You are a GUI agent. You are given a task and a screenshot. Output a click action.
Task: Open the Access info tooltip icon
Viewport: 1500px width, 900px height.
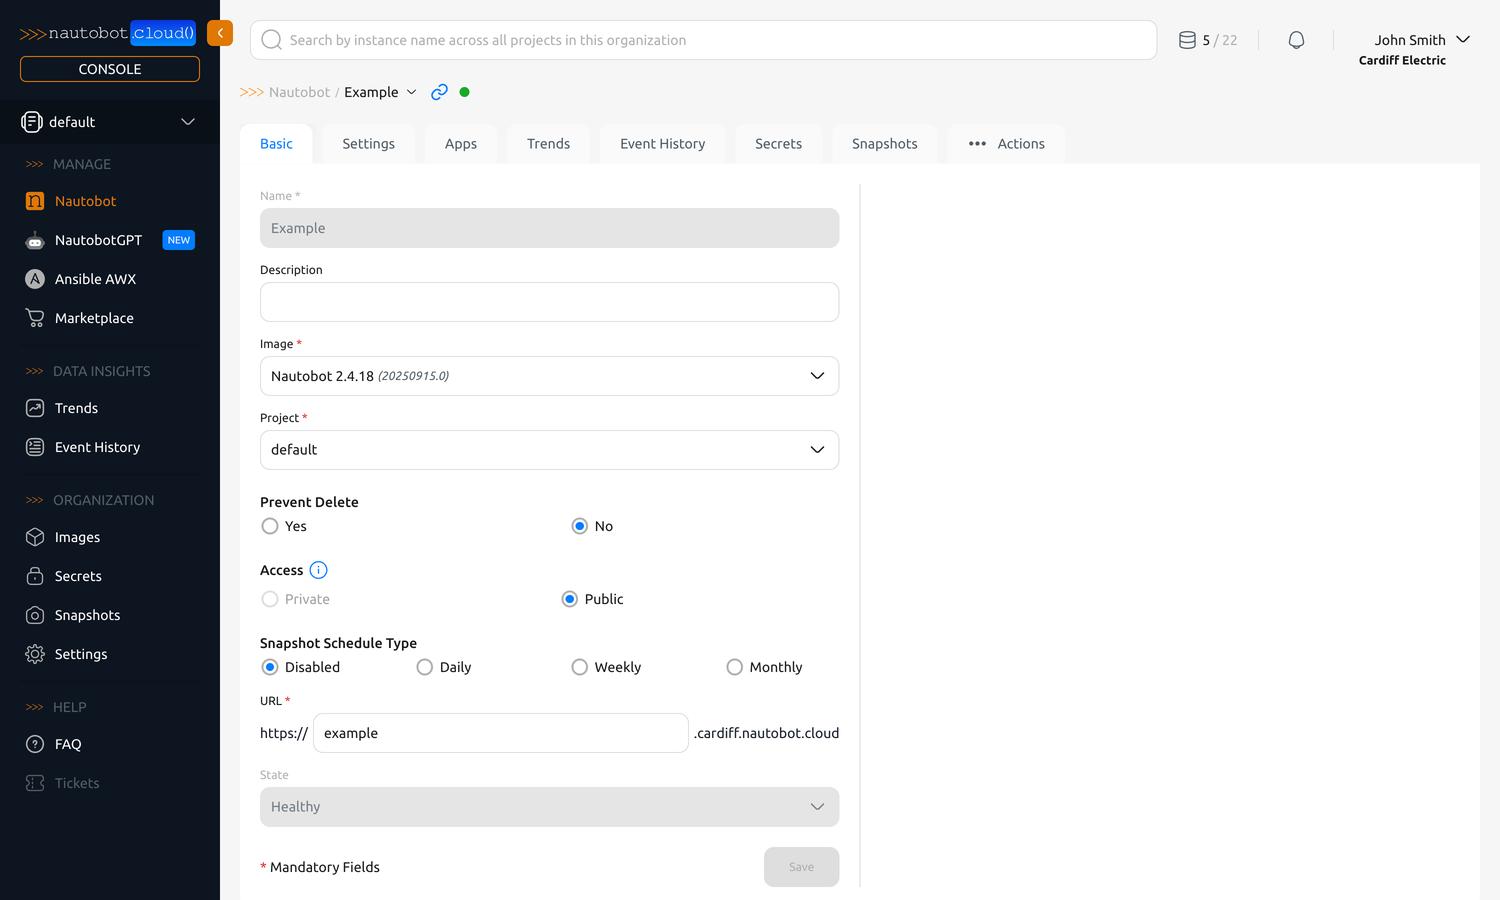click(x=318, y=569)
